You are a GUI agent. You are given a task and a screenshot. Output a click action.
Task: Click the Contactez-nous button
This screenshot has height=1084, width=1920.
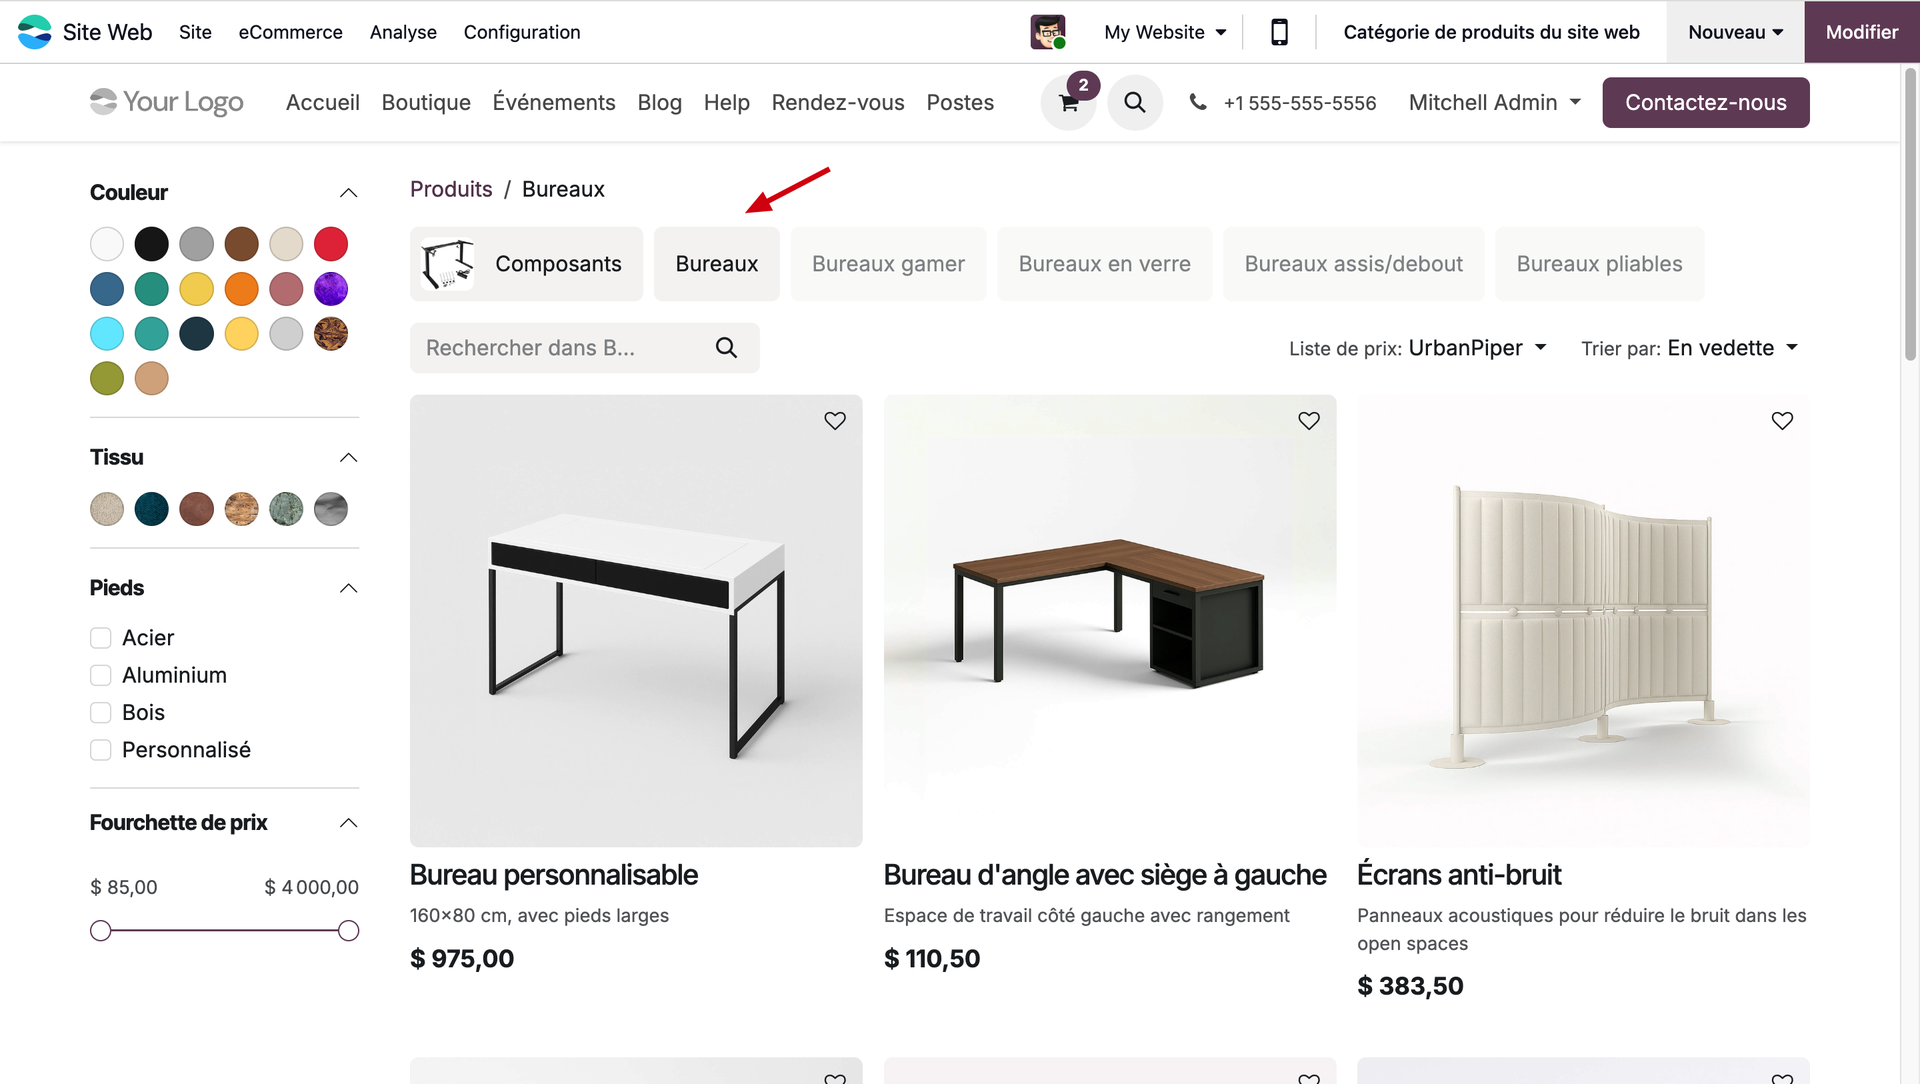1705,103
